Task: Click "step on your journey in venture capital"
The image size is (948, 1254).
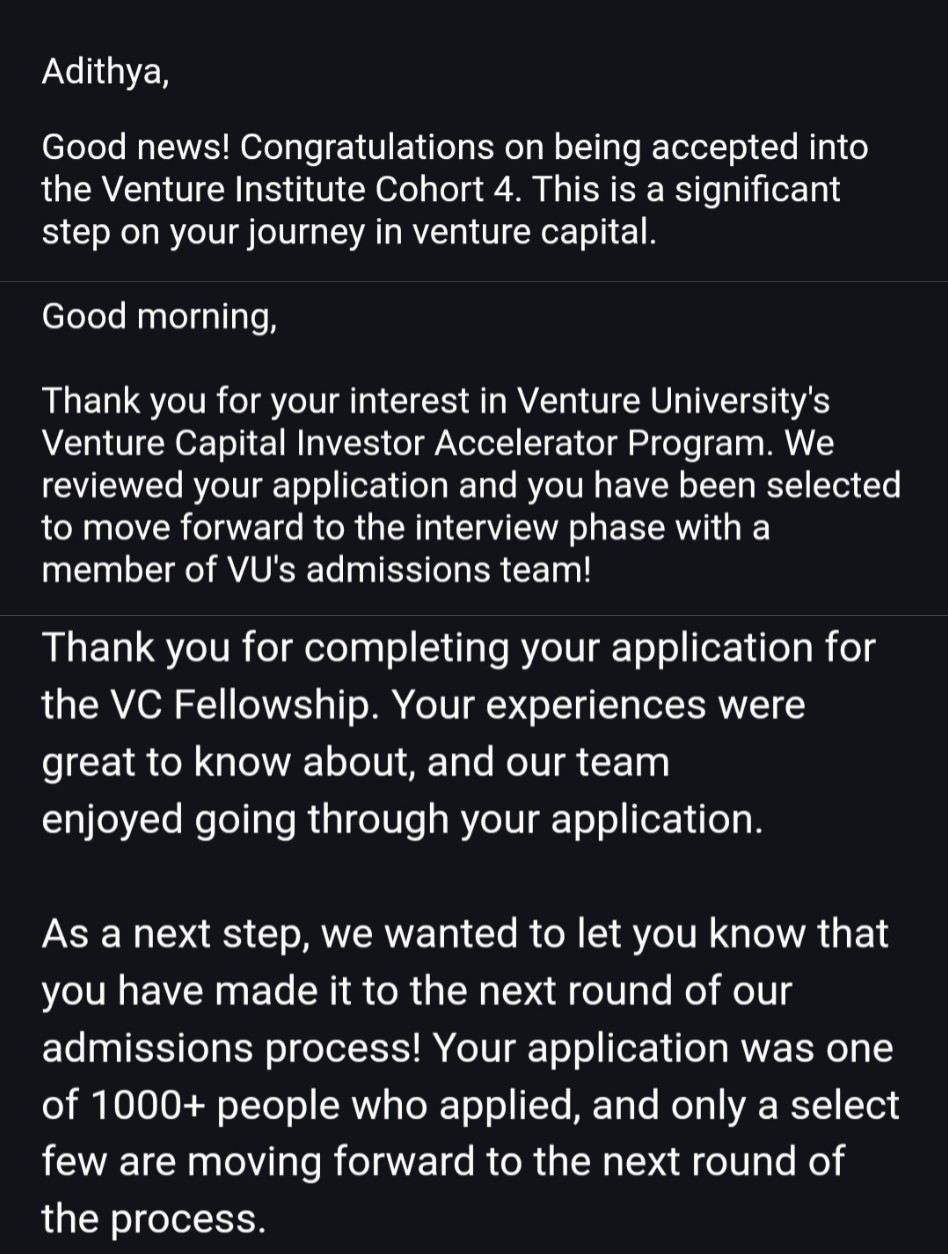Action: pos(349,232)
